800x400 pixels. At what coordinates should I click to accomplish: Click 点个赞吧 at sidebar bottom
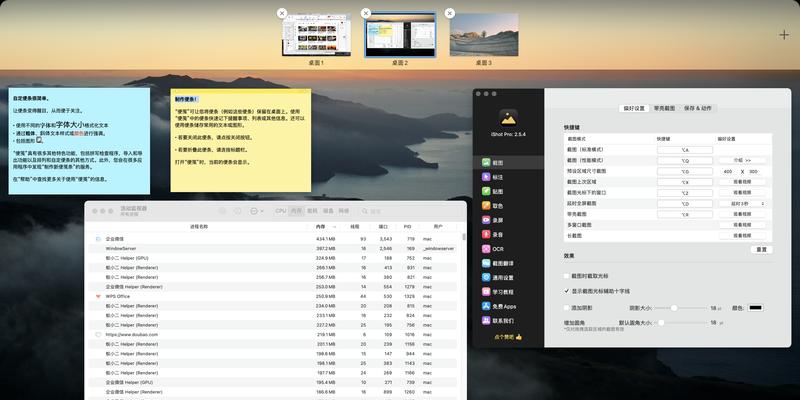(508, 337)
